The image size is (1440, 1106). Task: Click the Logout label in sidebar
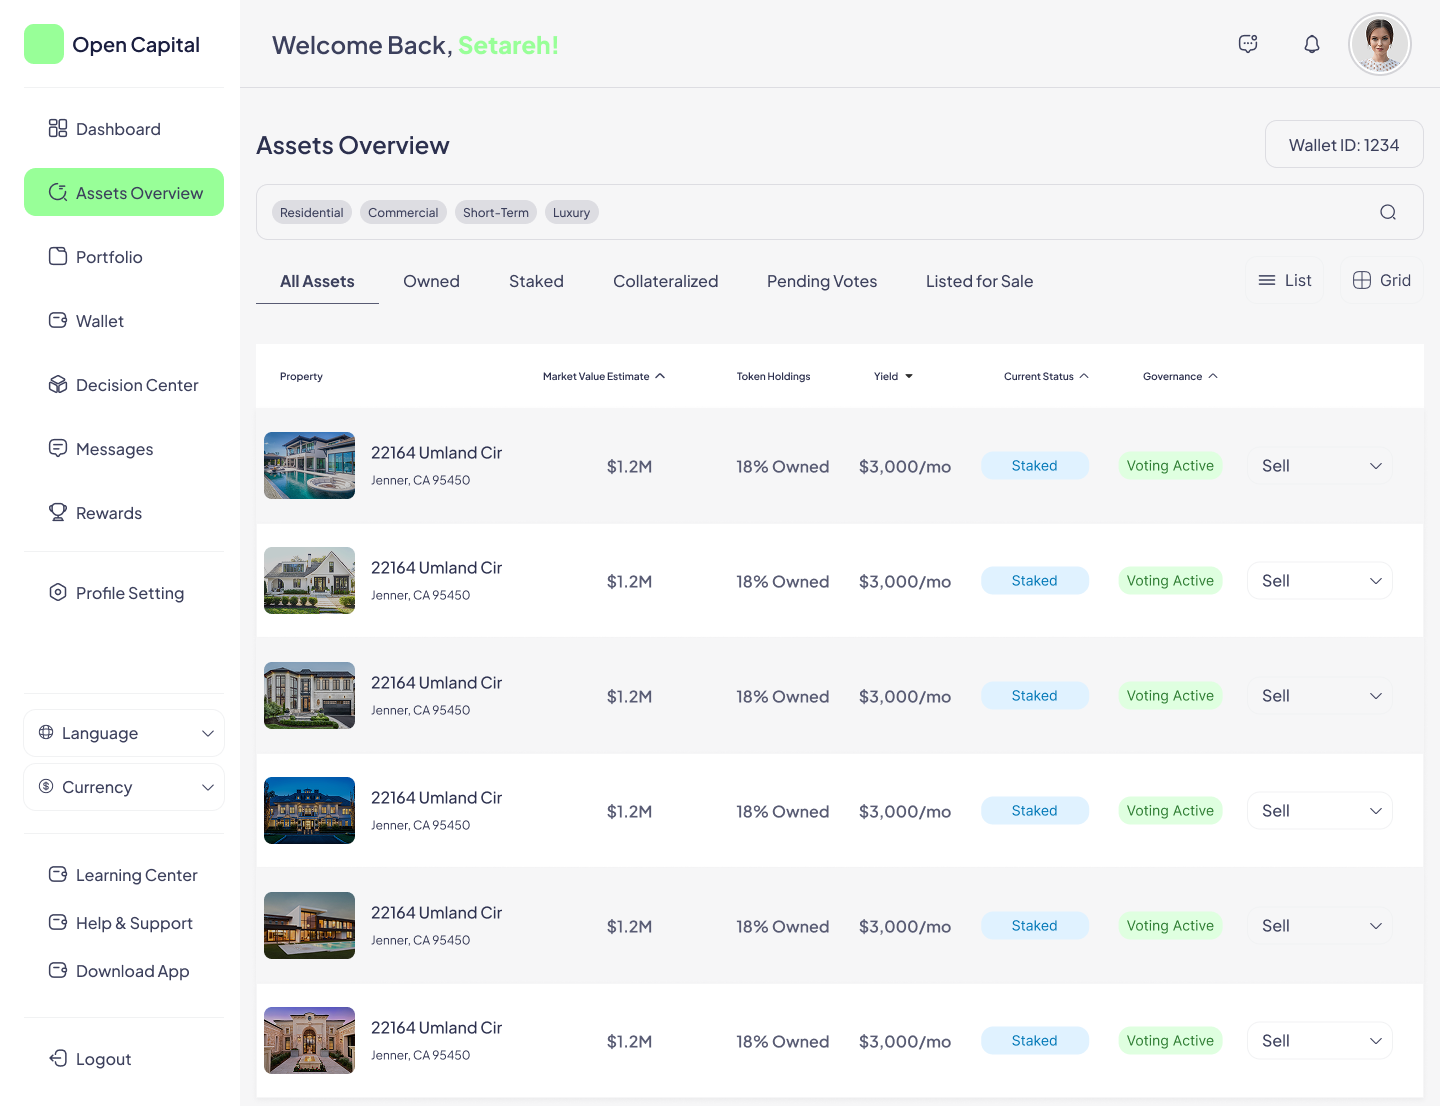(104, 1059)
